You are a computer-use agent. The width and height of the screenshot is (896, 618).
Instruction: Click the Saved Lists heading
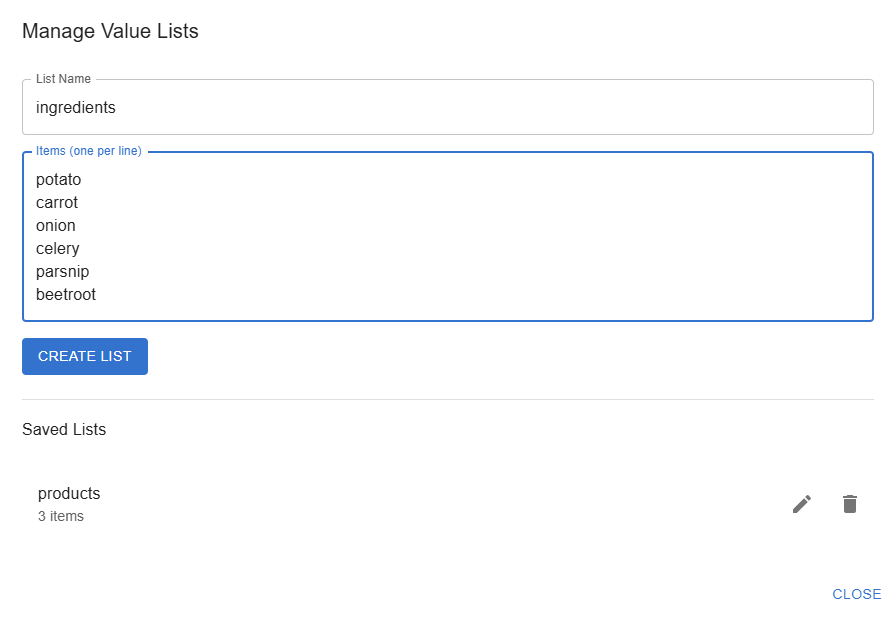coord(64,430)
